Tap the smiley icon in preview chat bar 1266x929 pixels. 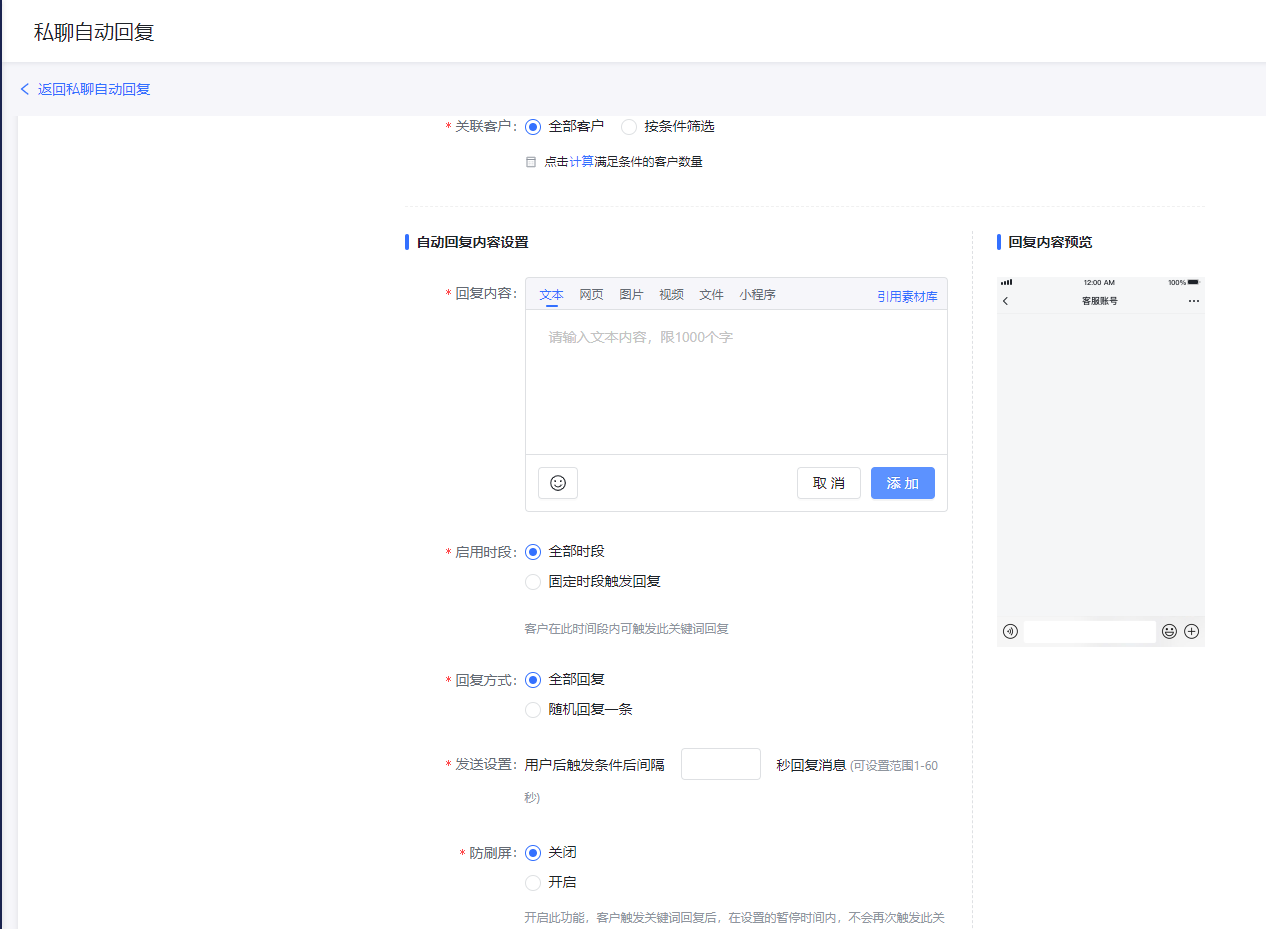click(1169, 631)
